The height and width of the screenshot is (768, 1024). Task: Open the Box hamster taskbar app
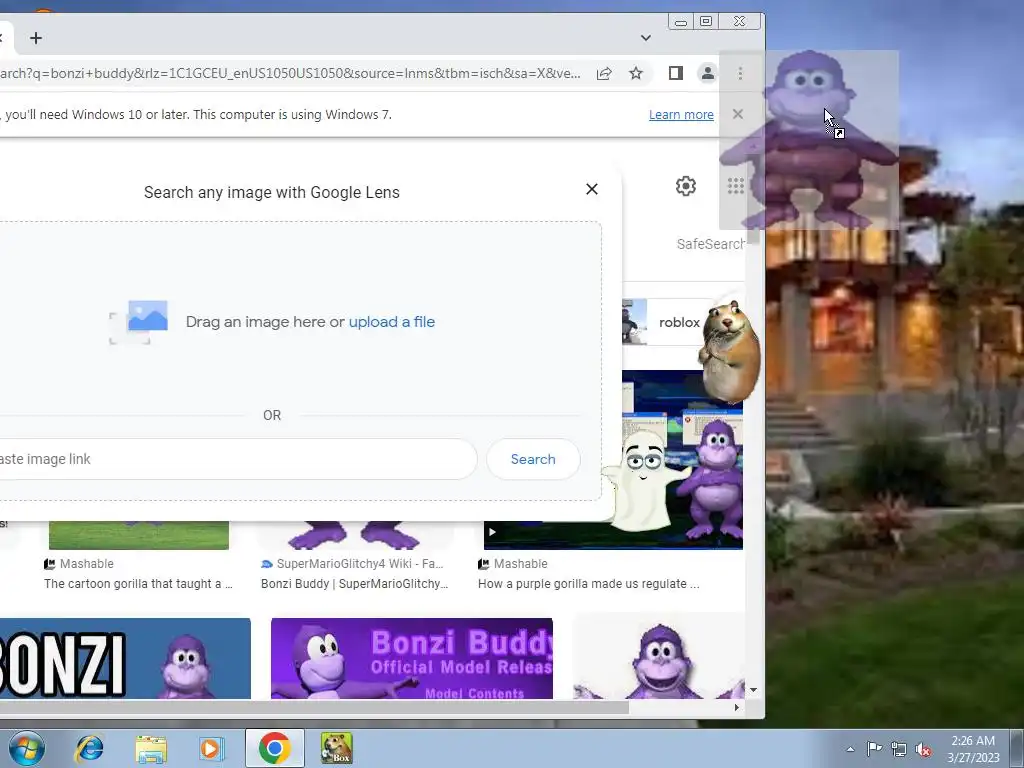pyautogui.click(x=336, y=748)
